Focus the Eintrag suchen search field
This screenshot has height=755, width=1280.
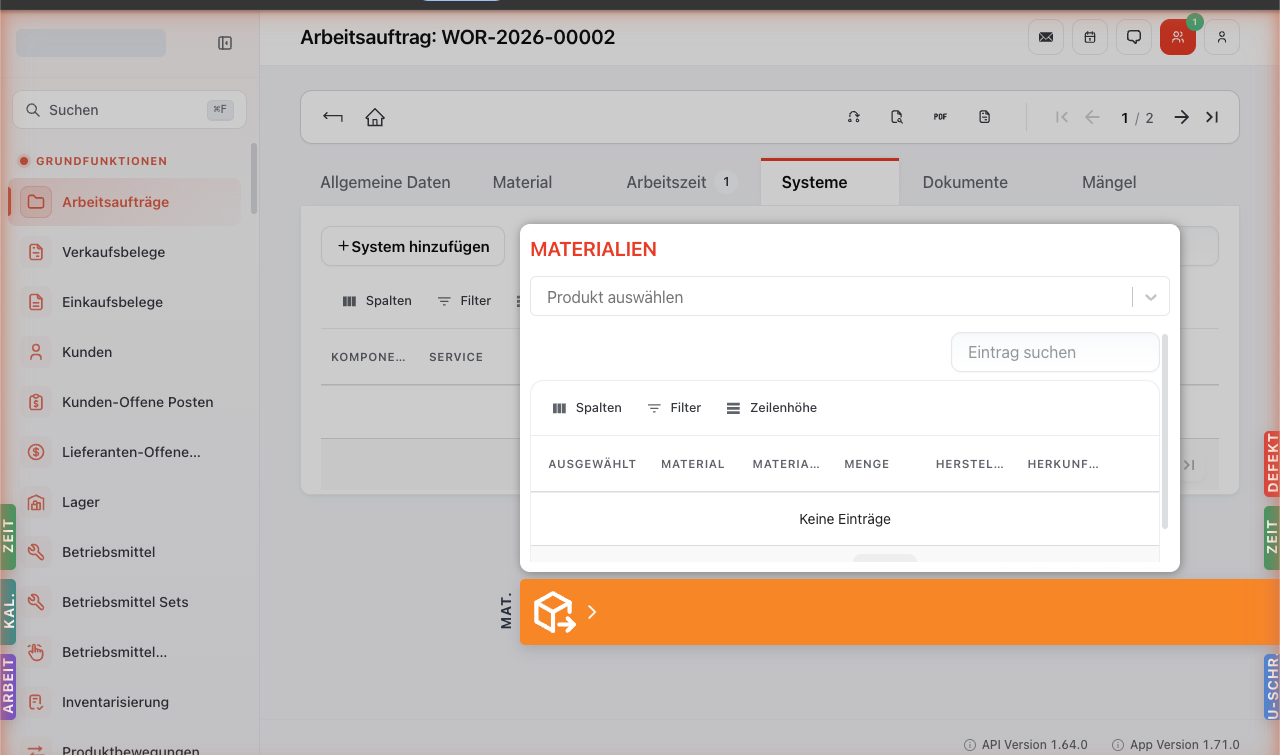pos(1055,352)
